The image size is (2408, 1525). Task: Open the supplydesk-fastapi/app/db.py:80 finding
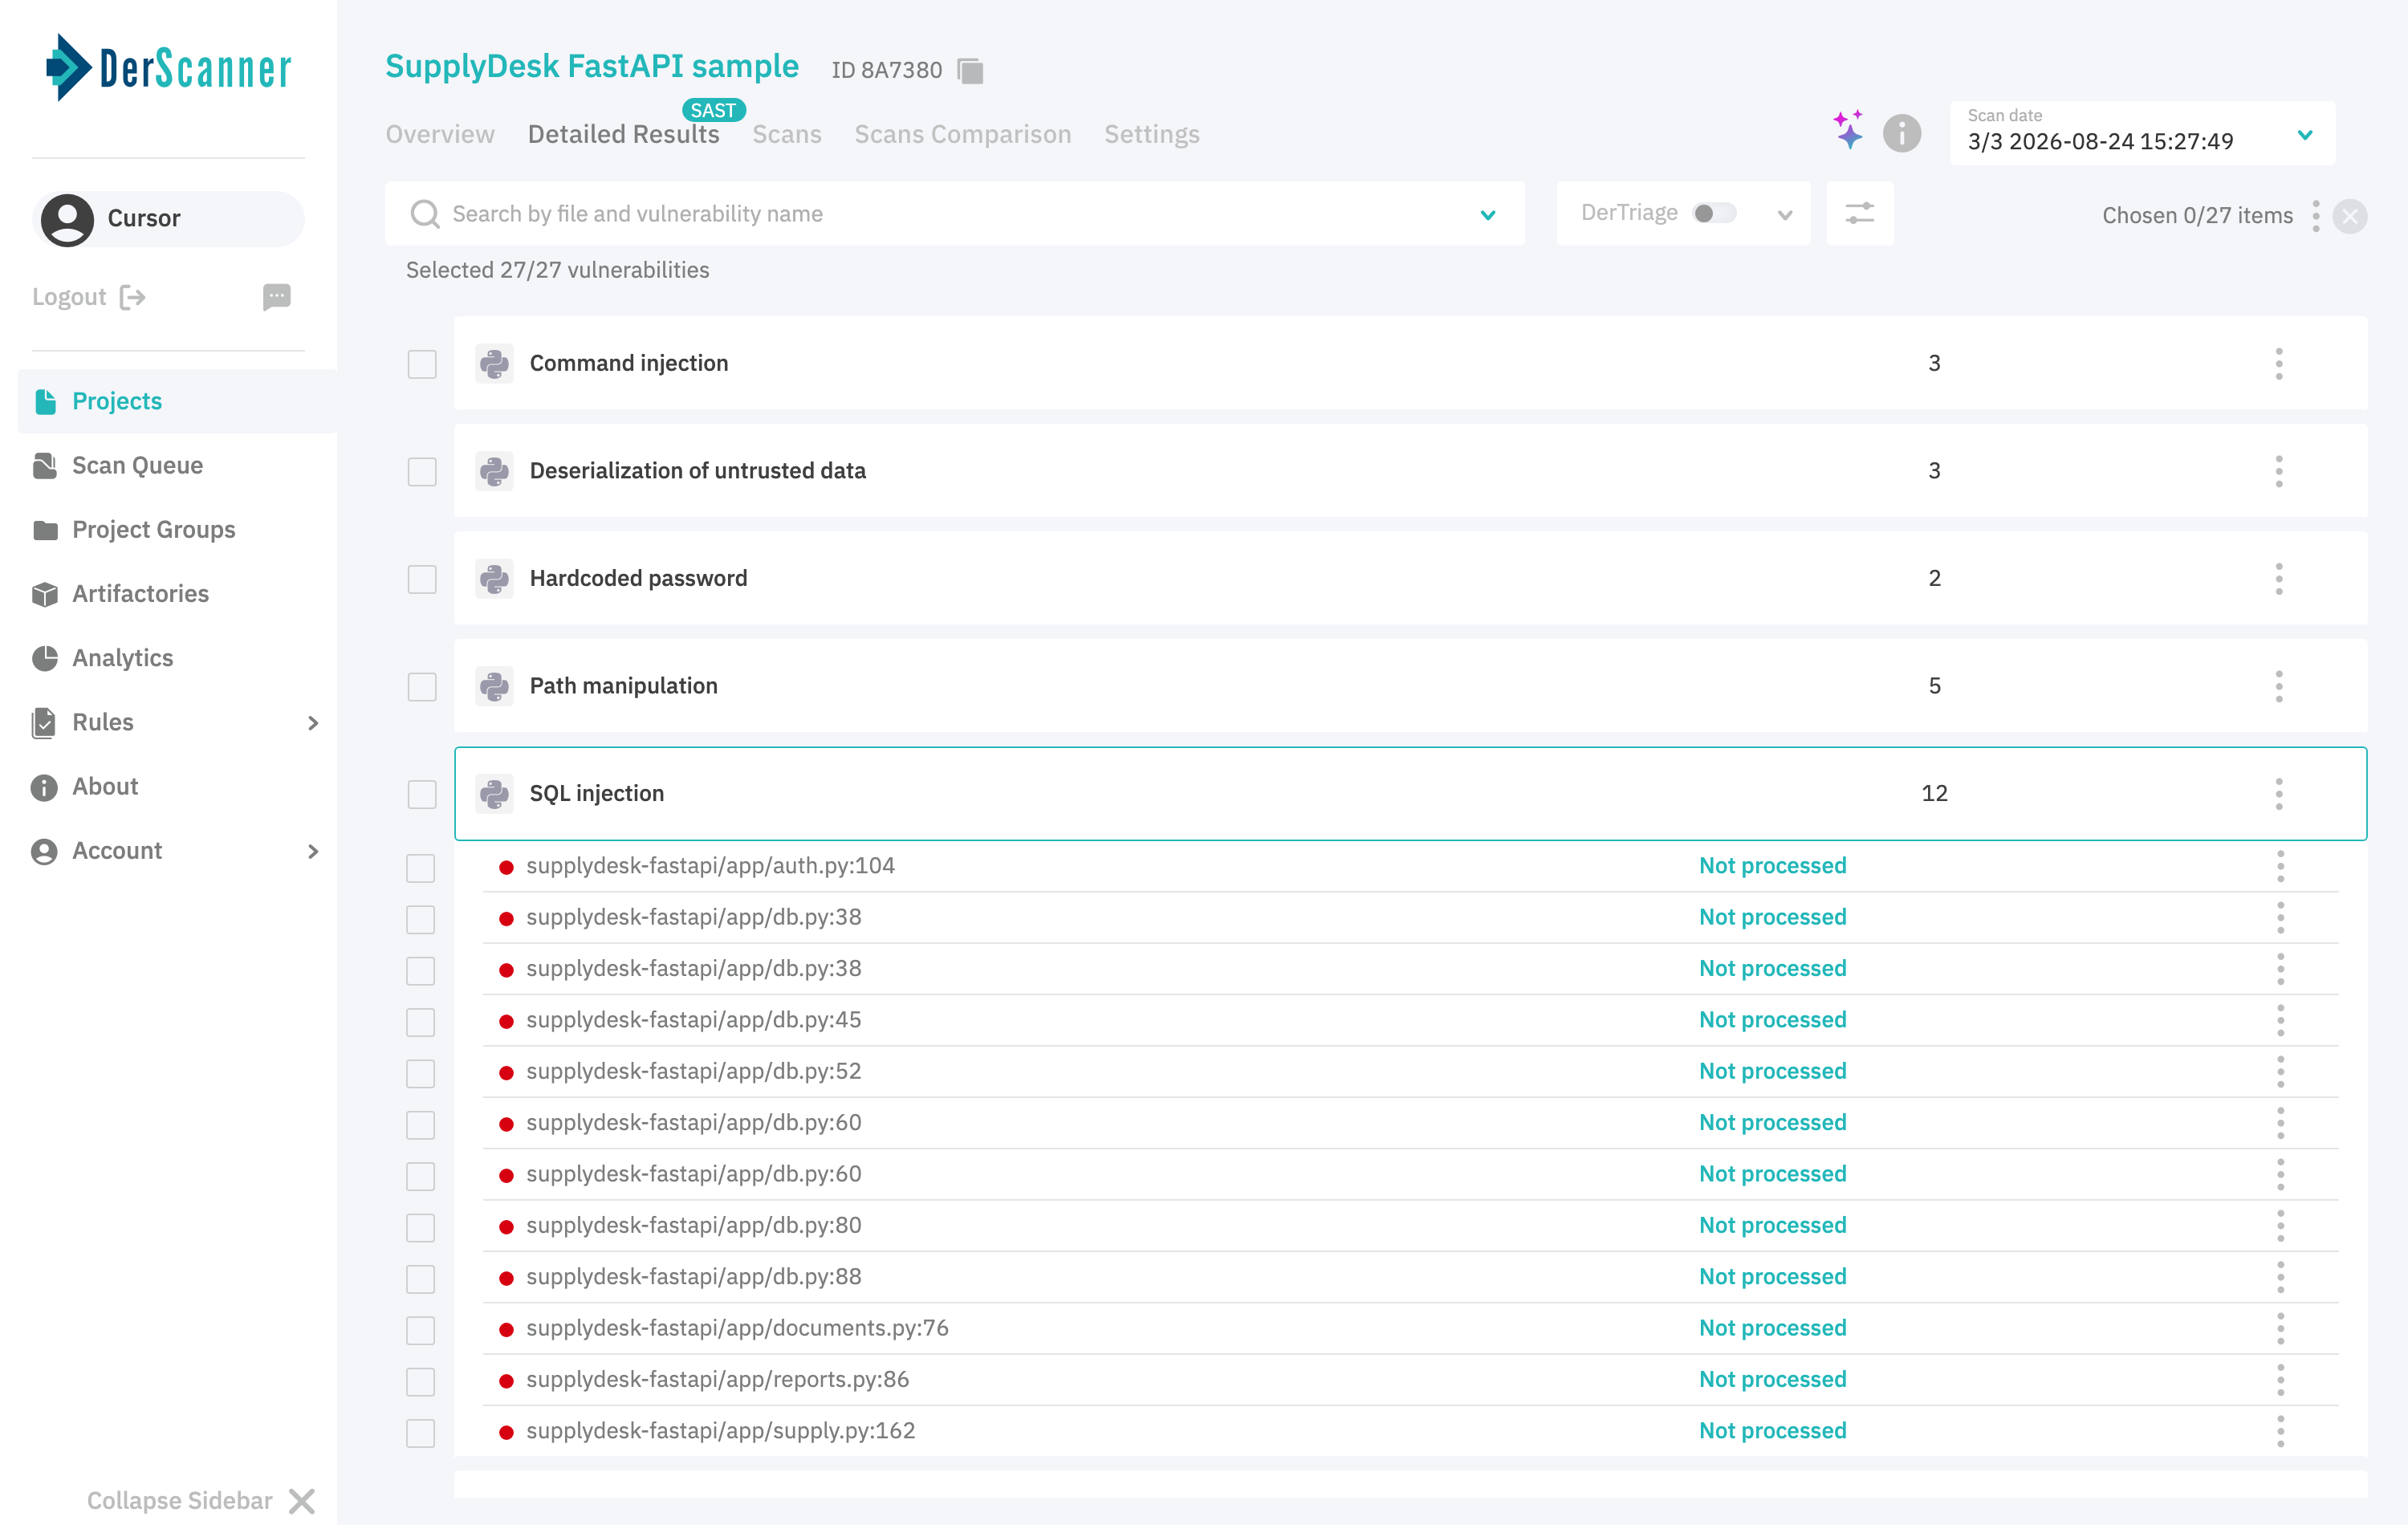click(693, 1225)
